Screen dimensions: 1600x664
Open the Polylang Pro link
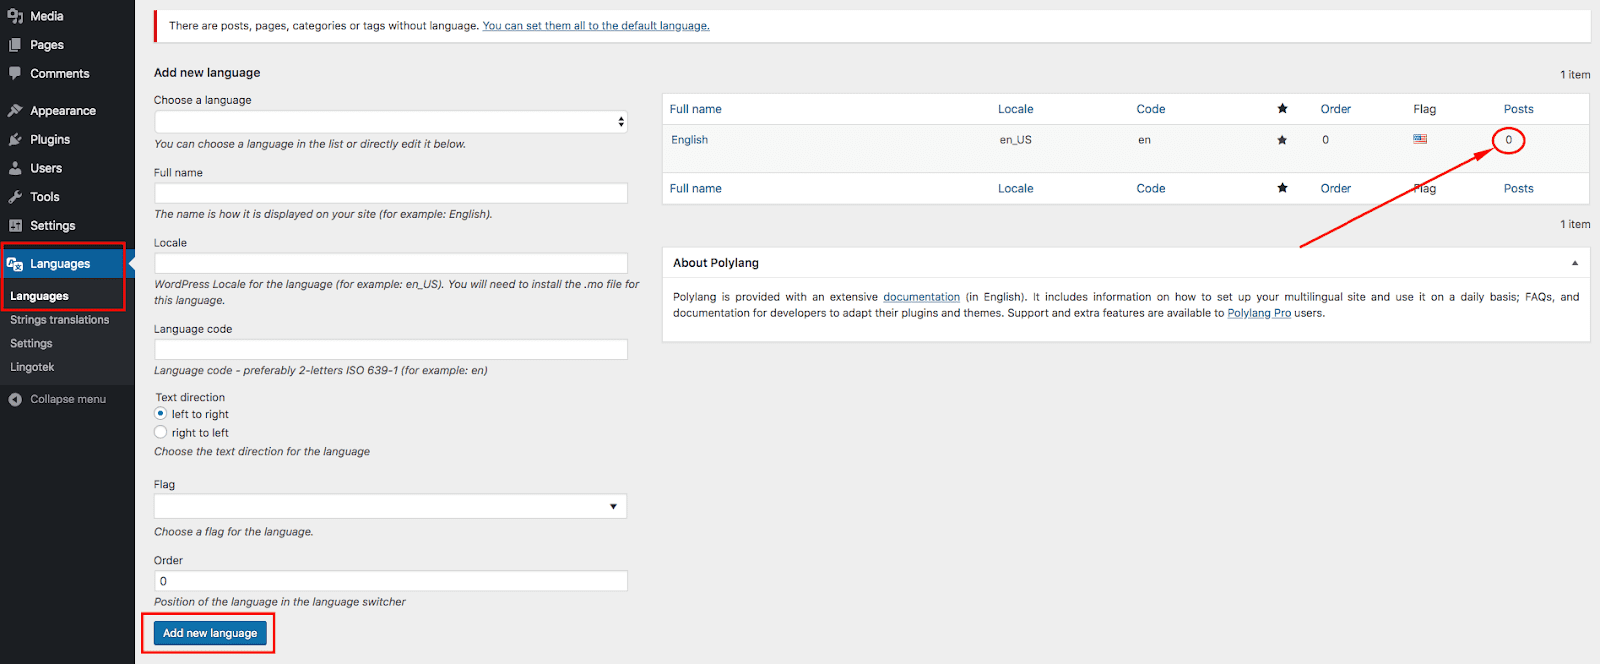tap(1259, 313)
